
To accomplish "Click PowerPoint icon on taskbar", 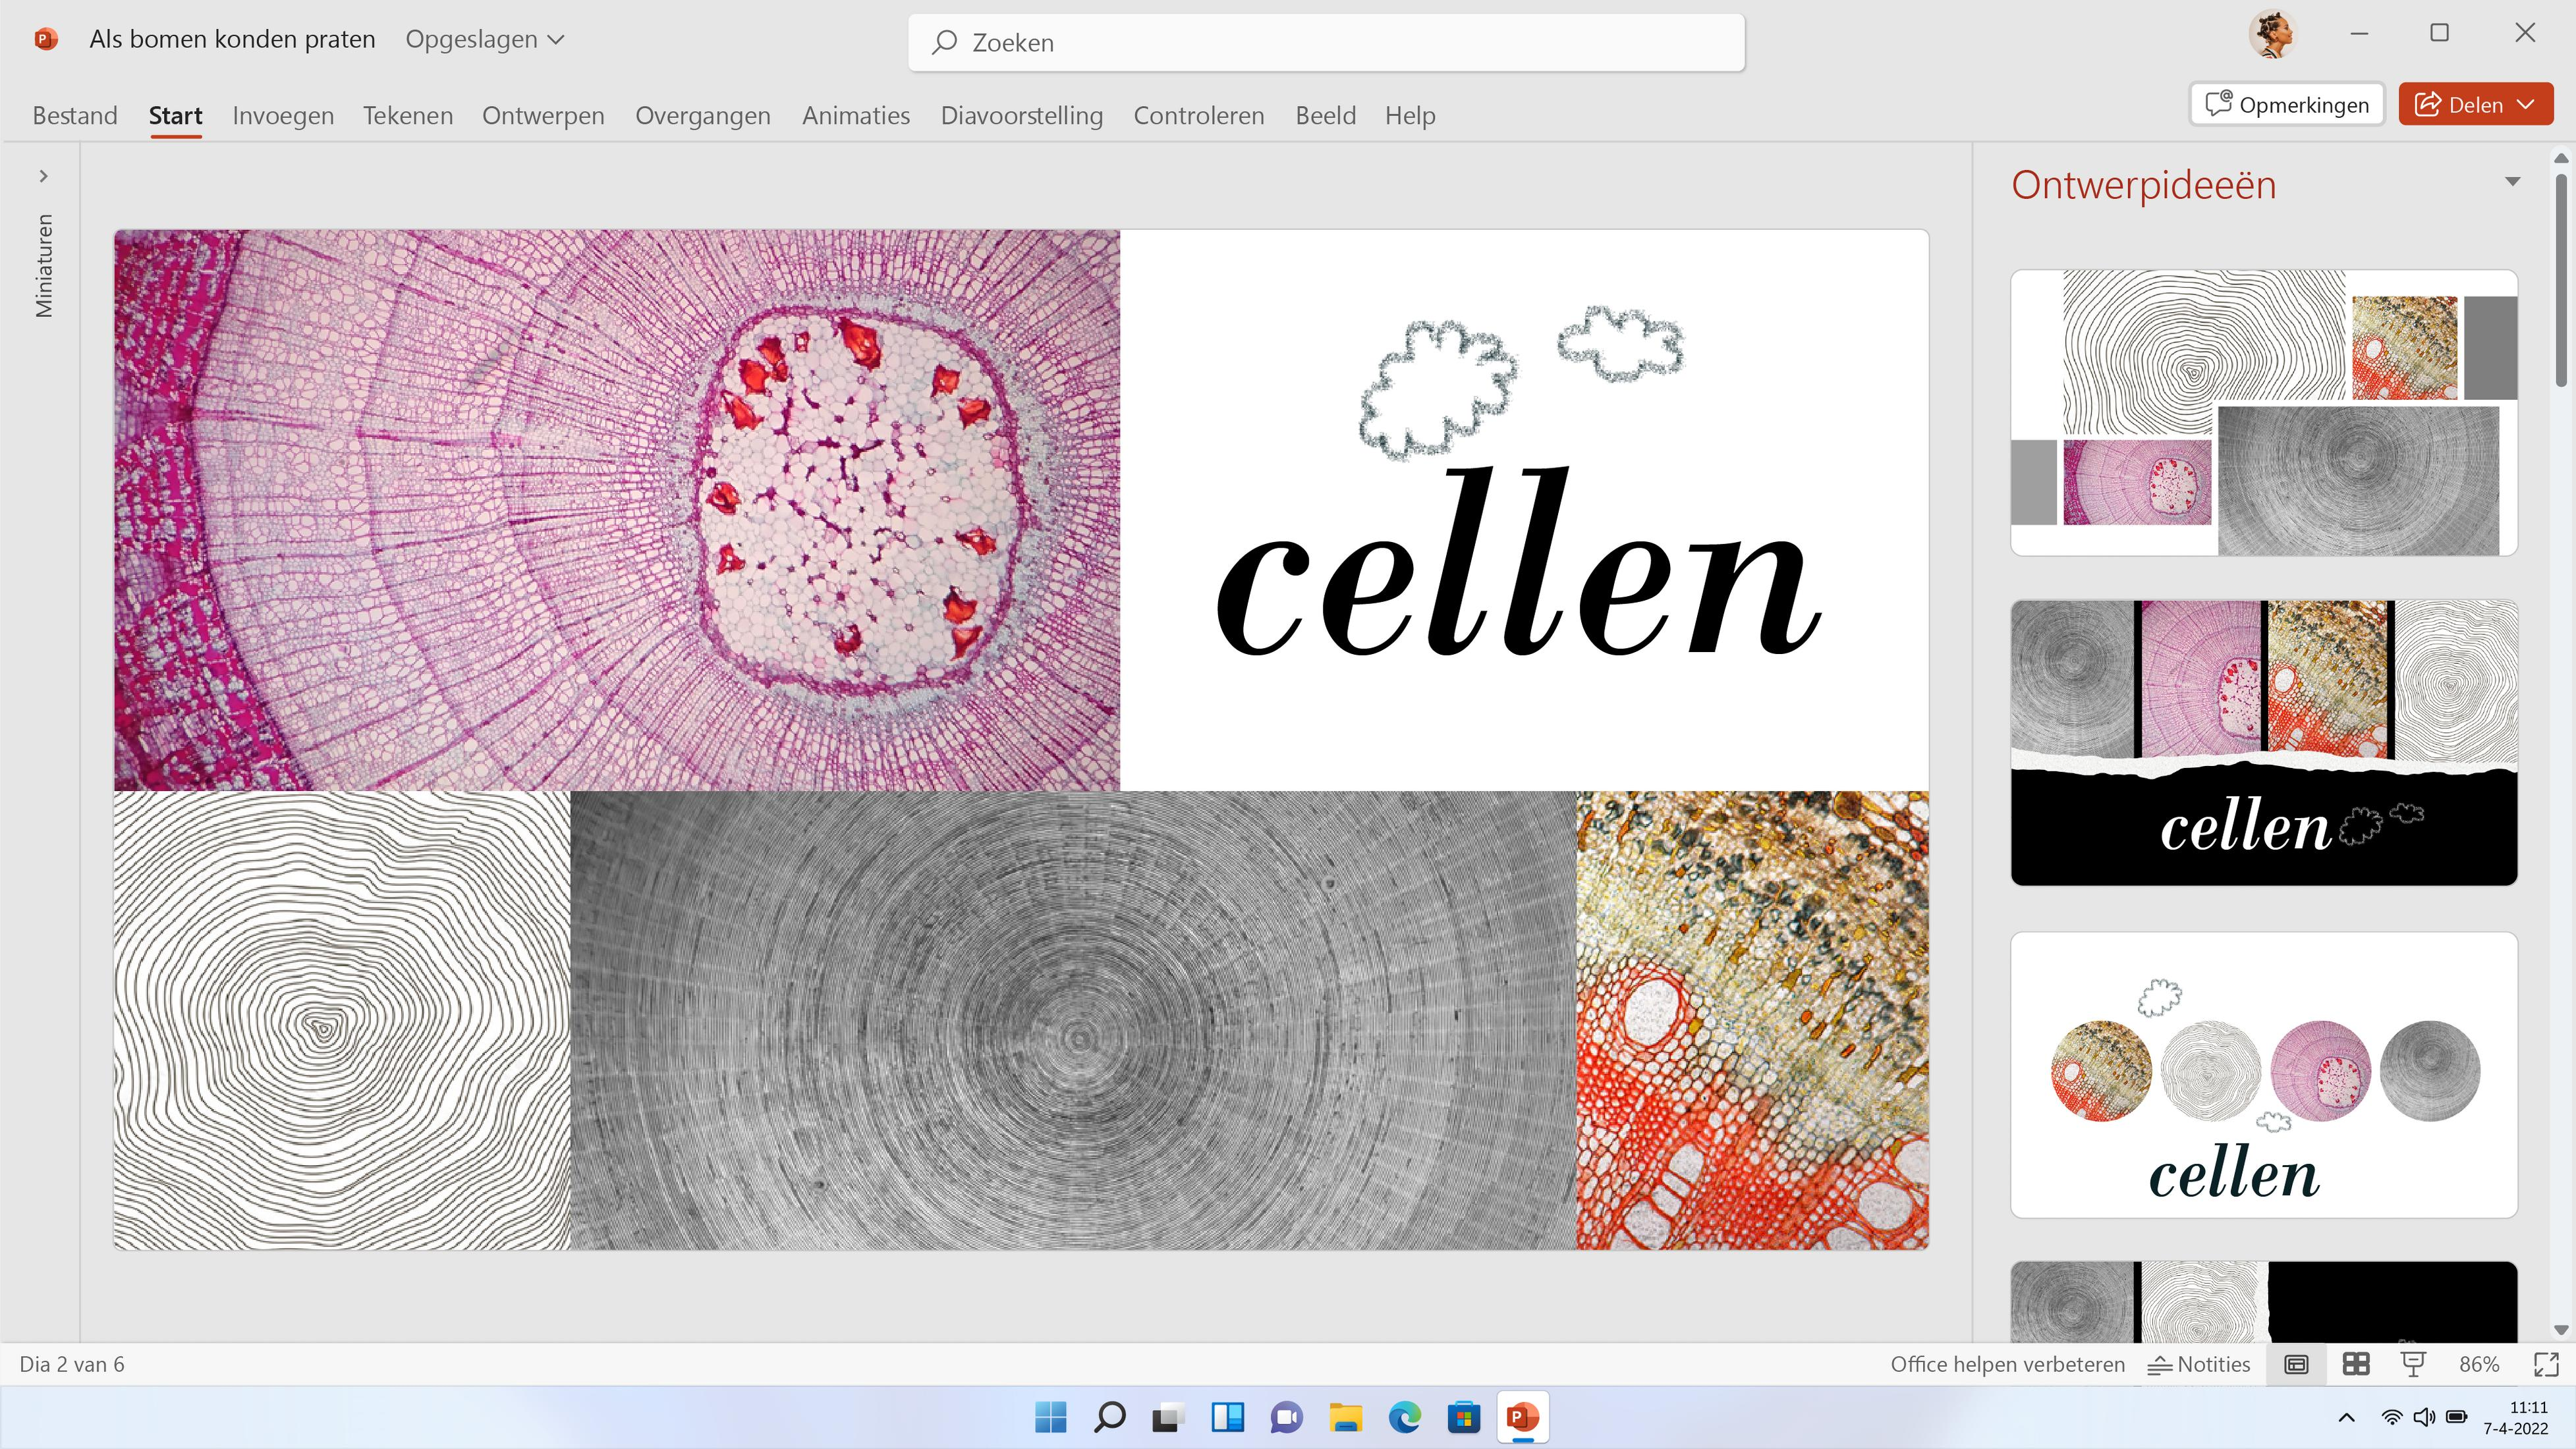I will click(1523, 1417).
